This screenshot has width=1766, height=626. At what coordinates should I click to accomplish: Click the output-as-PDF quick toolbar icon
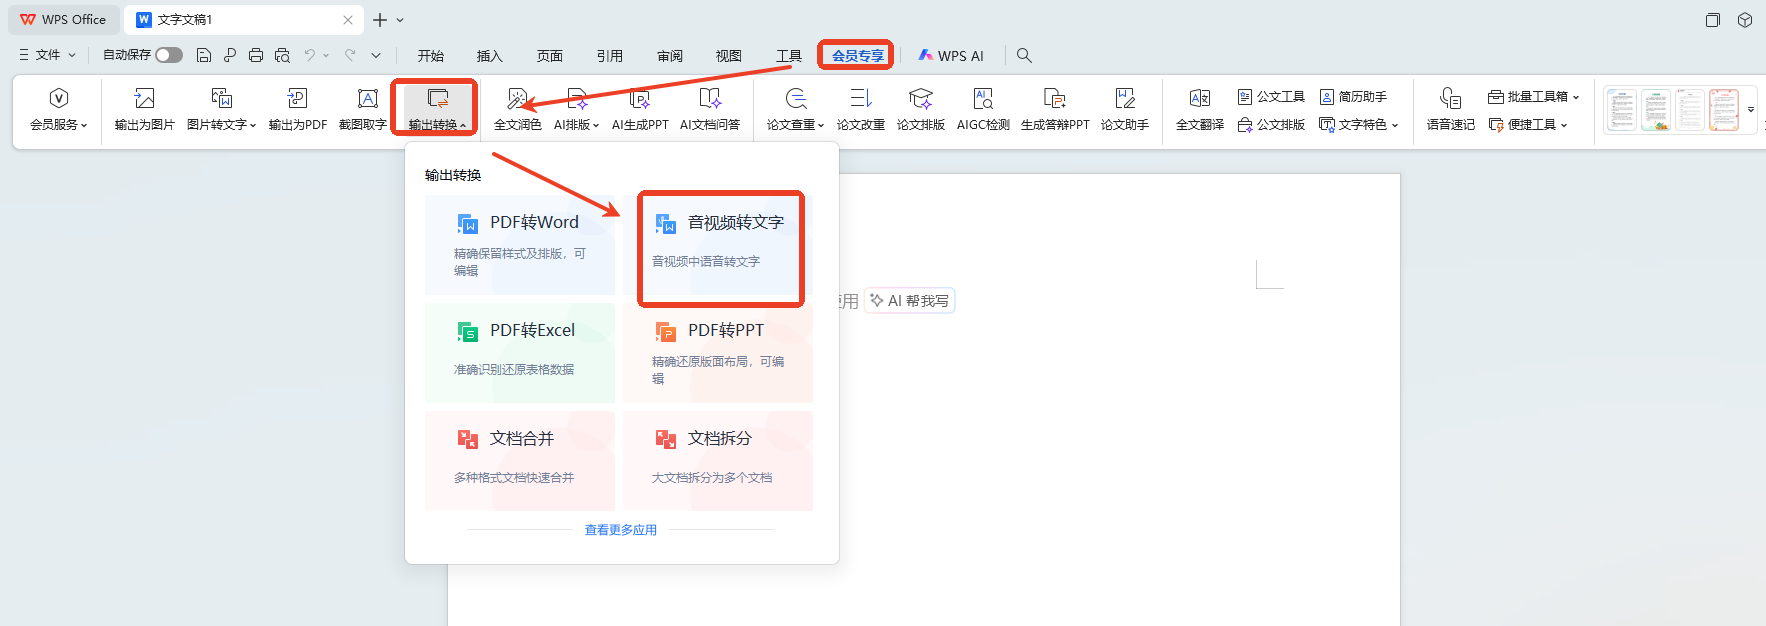tap(230, 55)
